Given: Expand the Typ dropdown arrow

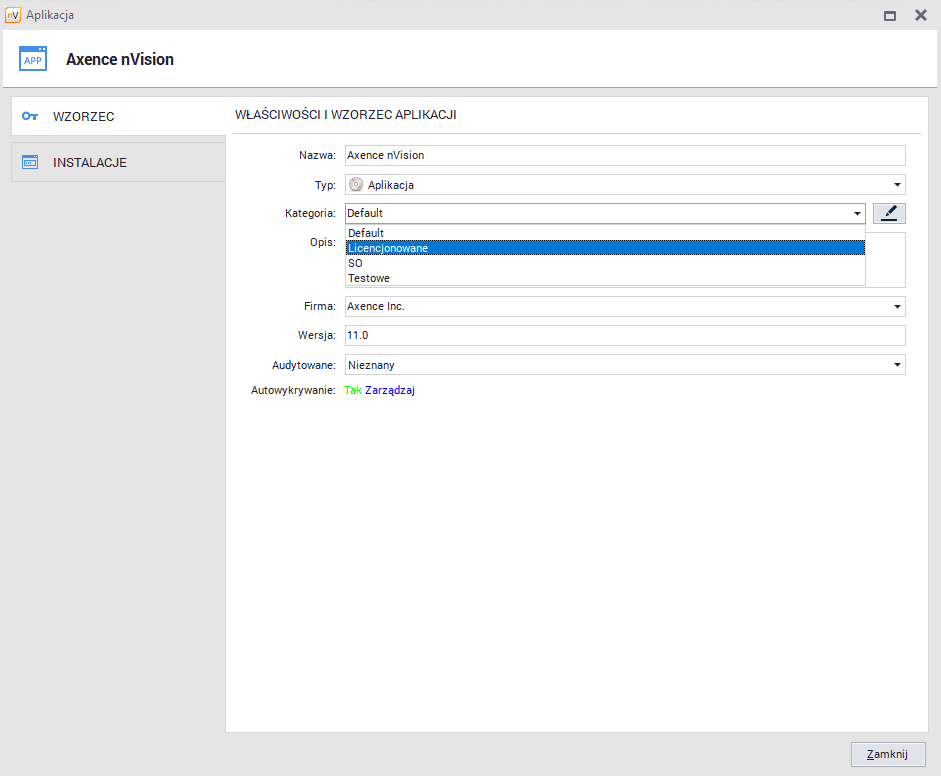Looking at the screenshot, I should 897,185.
